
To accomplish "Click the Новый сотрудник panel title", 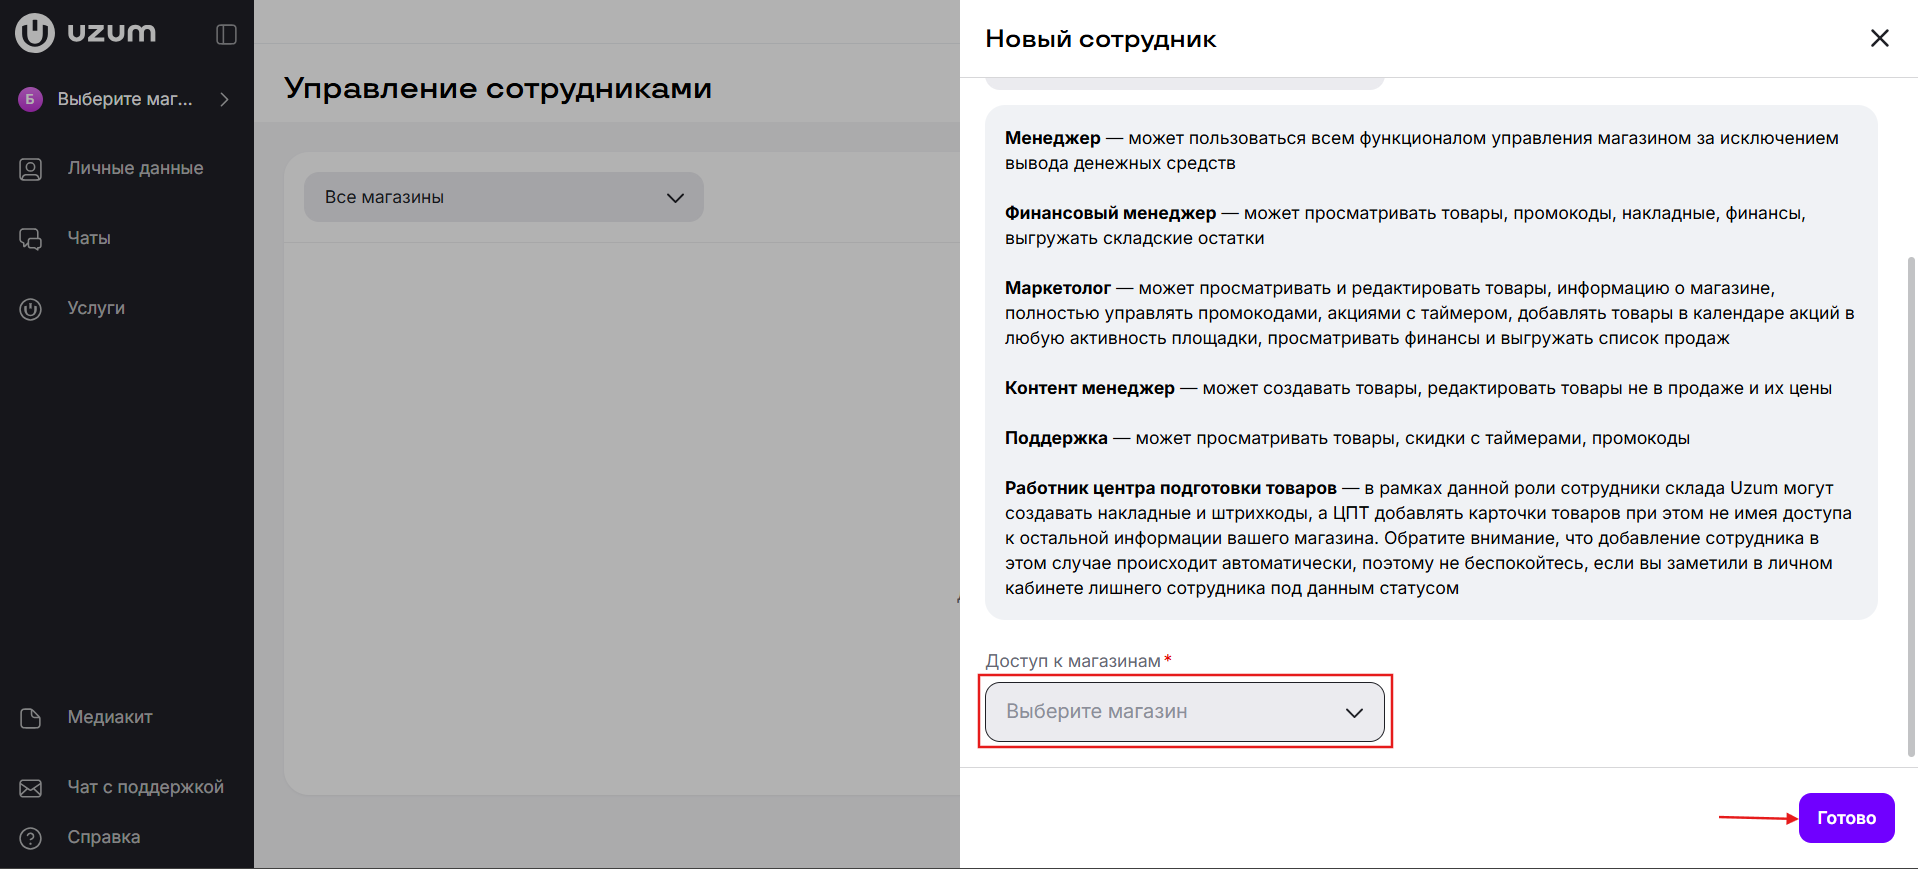I will click(1101, 39).
